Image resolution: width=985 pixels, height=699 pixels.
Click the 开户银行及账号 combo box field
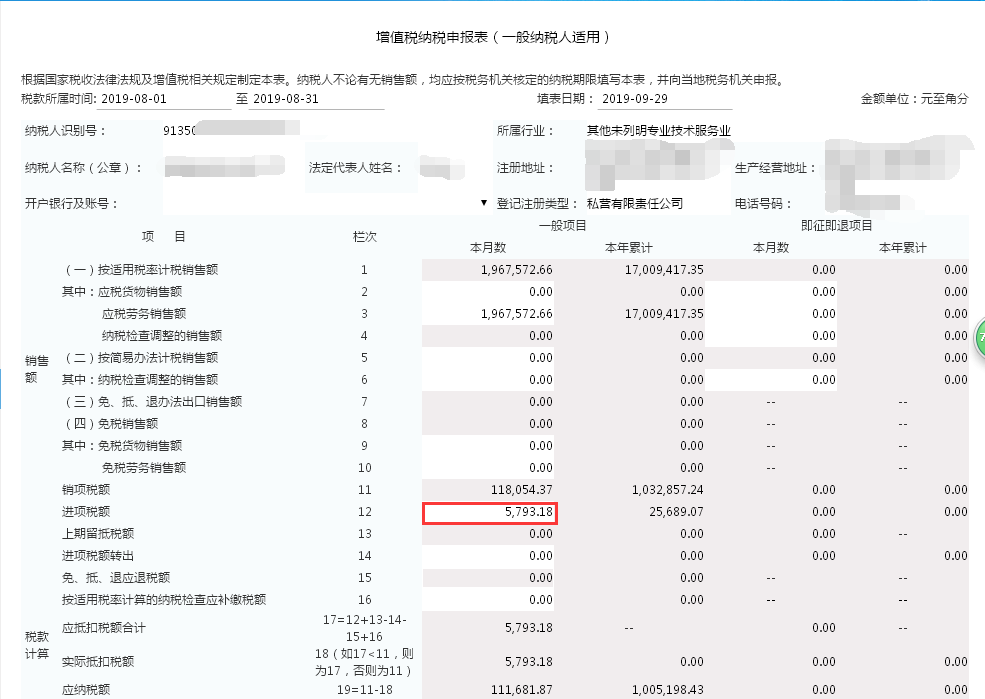coord(327,203)
